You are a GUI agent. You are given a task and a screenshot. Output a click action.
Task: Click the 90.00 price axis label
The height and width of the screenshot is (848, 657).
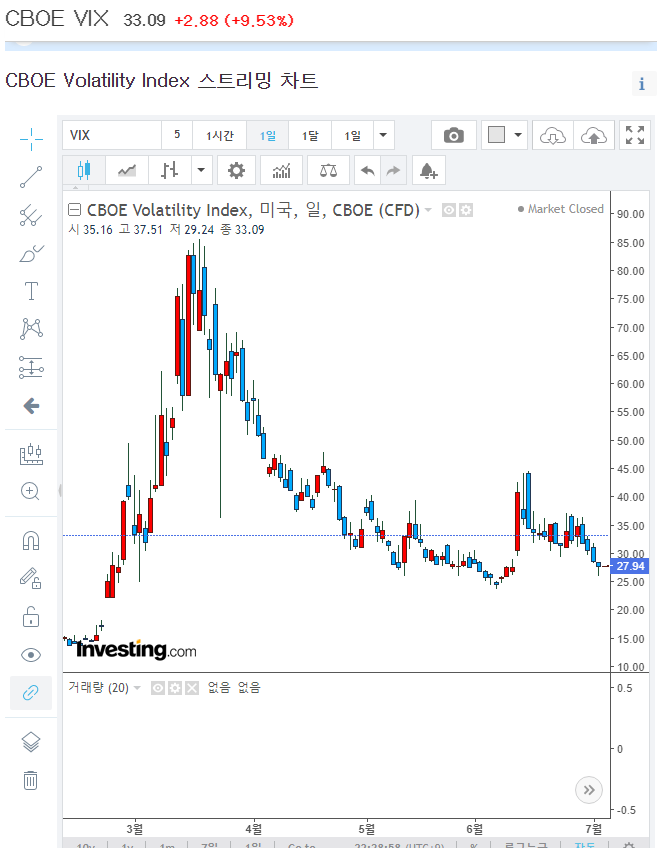click(x=631, y=214)
